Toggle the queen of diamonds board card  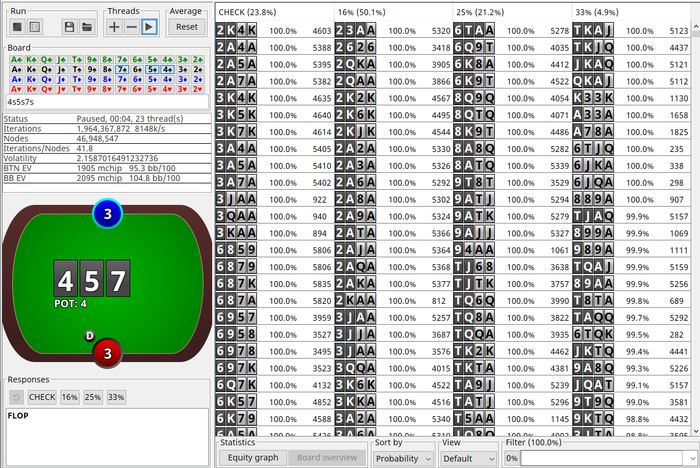(47, 79)
